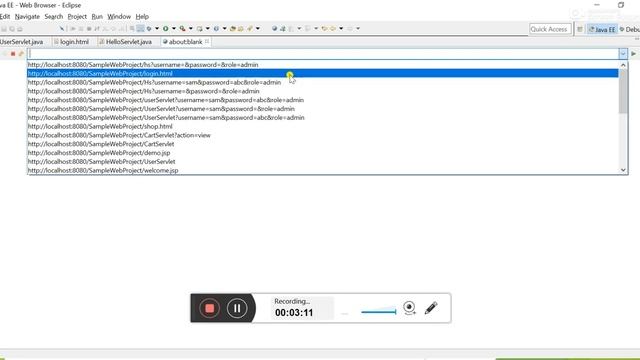Open the Open Perspective icon
Image resolution: width=640 pixels, height=360 pixels.
(x=580, y=29)
